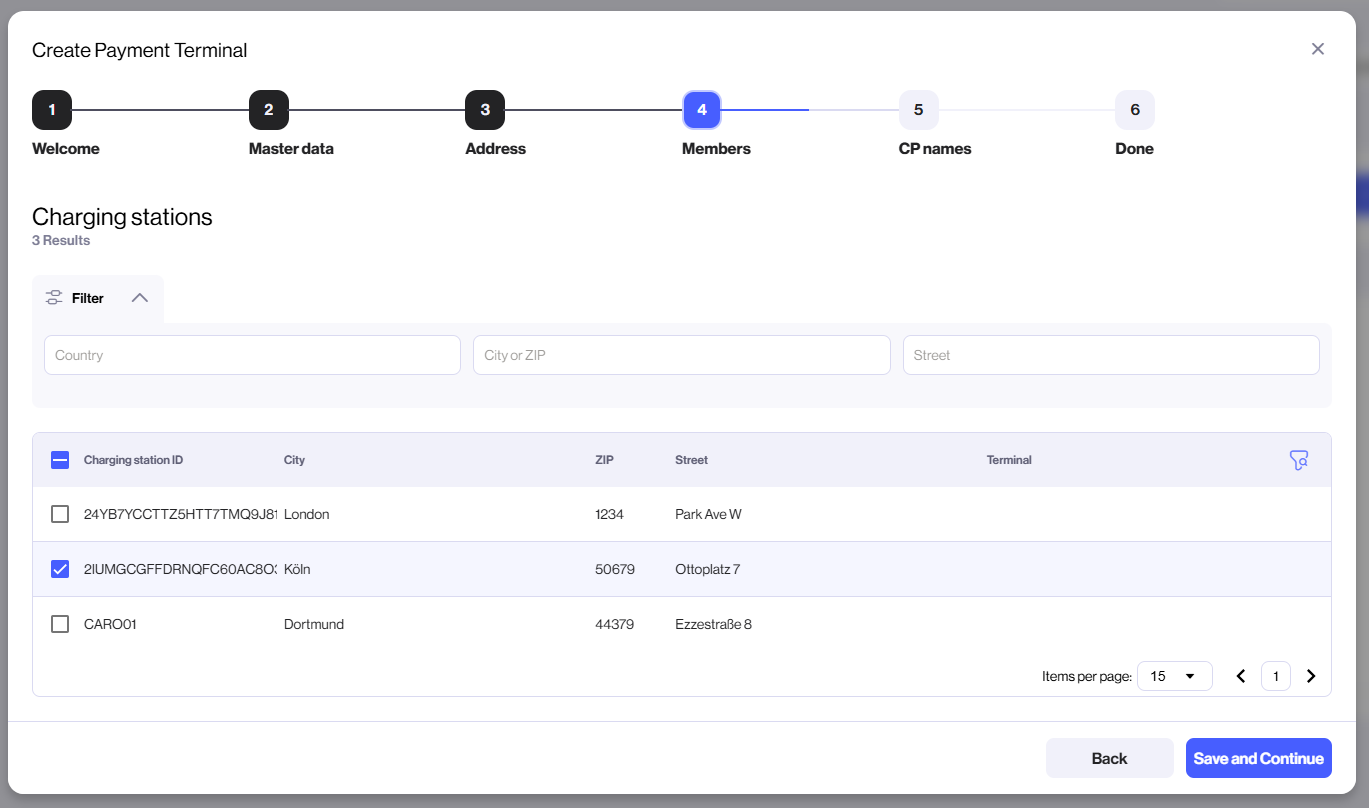Click the filter sliders icon beside Filter
This screenshot has height=808, width=1369.
54,297
